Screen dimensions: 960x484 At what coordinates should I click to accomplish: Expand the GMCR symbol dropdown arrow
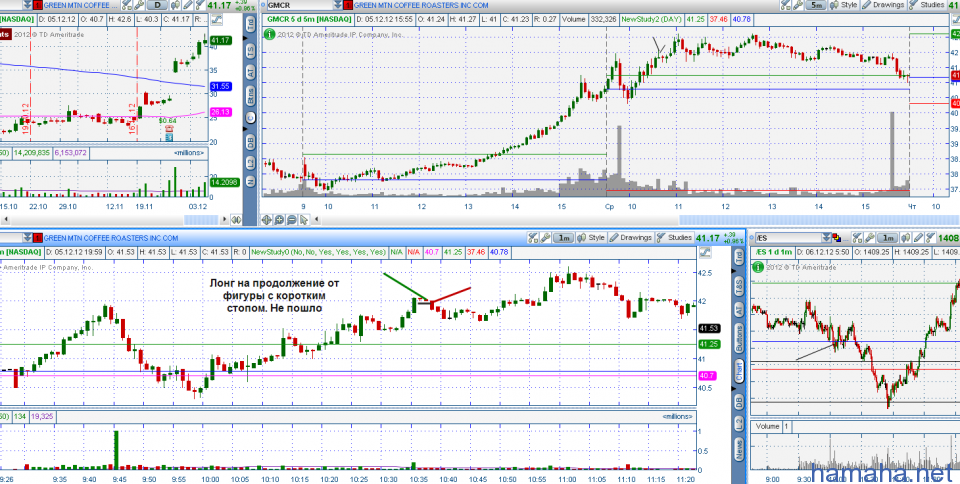tap(337, 5)
